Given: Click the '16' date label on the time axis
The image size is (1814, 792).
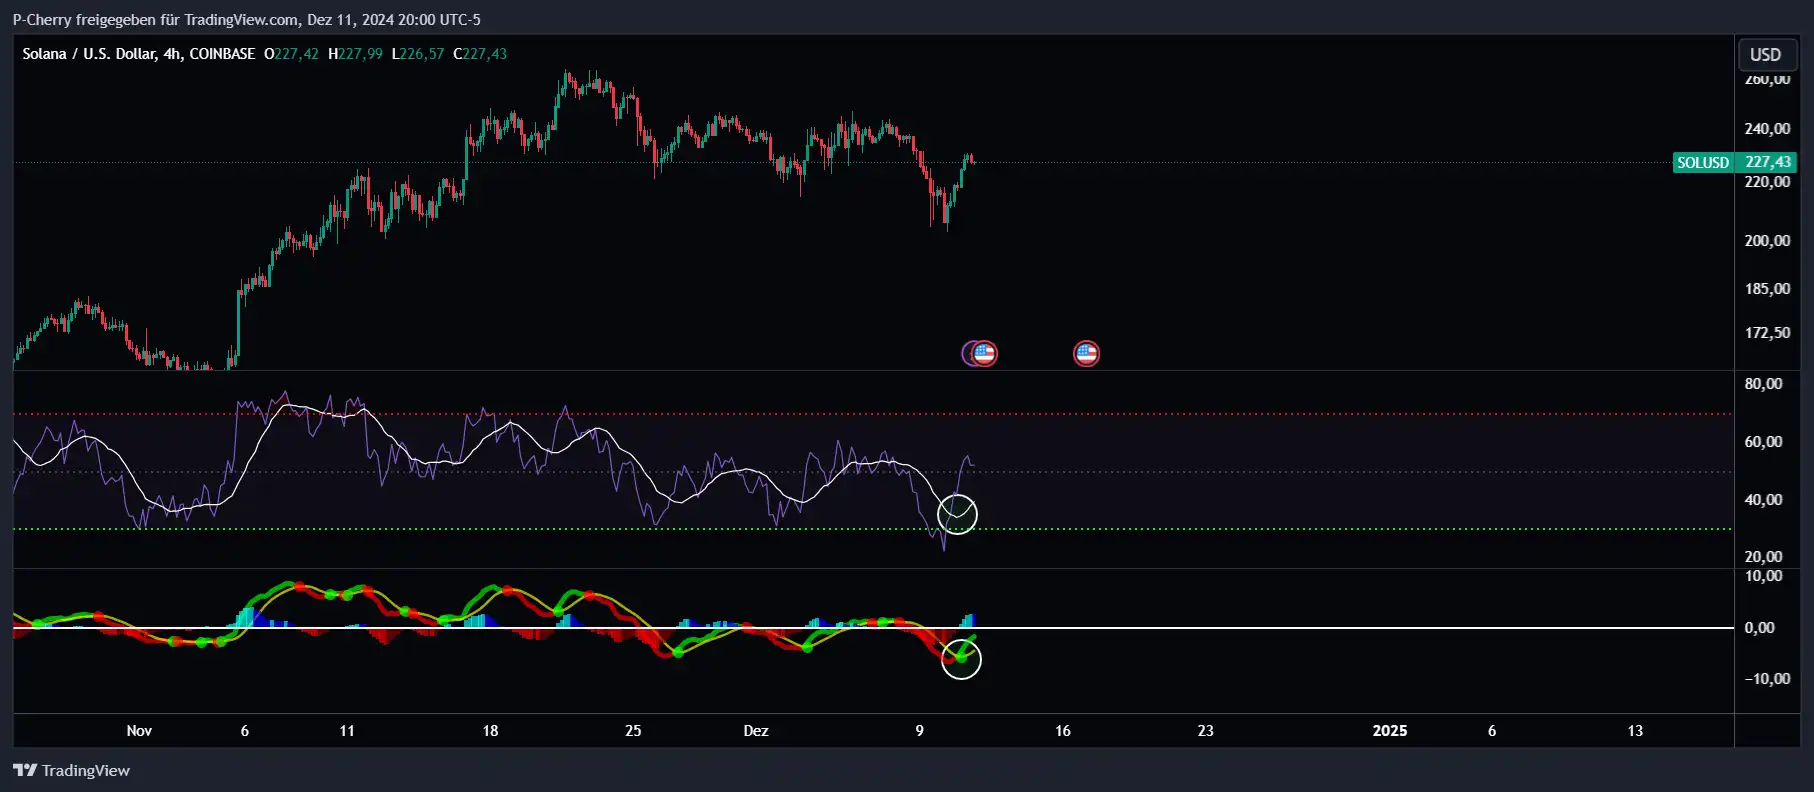Looking at the screenshot, I should tap(1063, 731).
